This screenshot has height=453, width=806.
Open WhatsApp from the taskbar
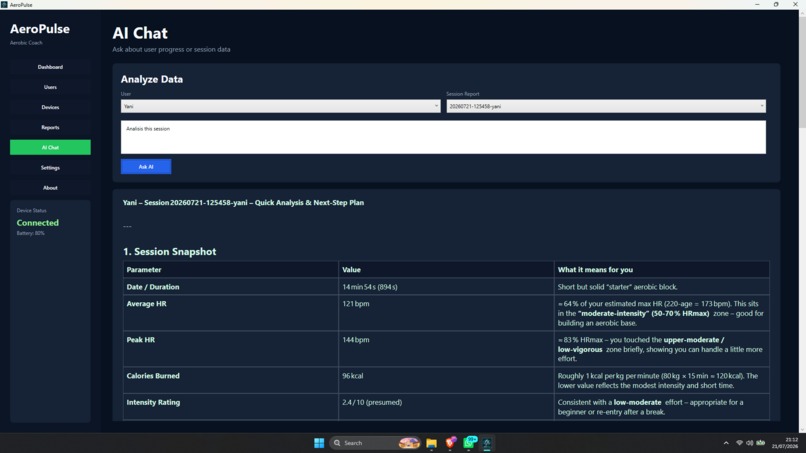click(x=469, y=443)
